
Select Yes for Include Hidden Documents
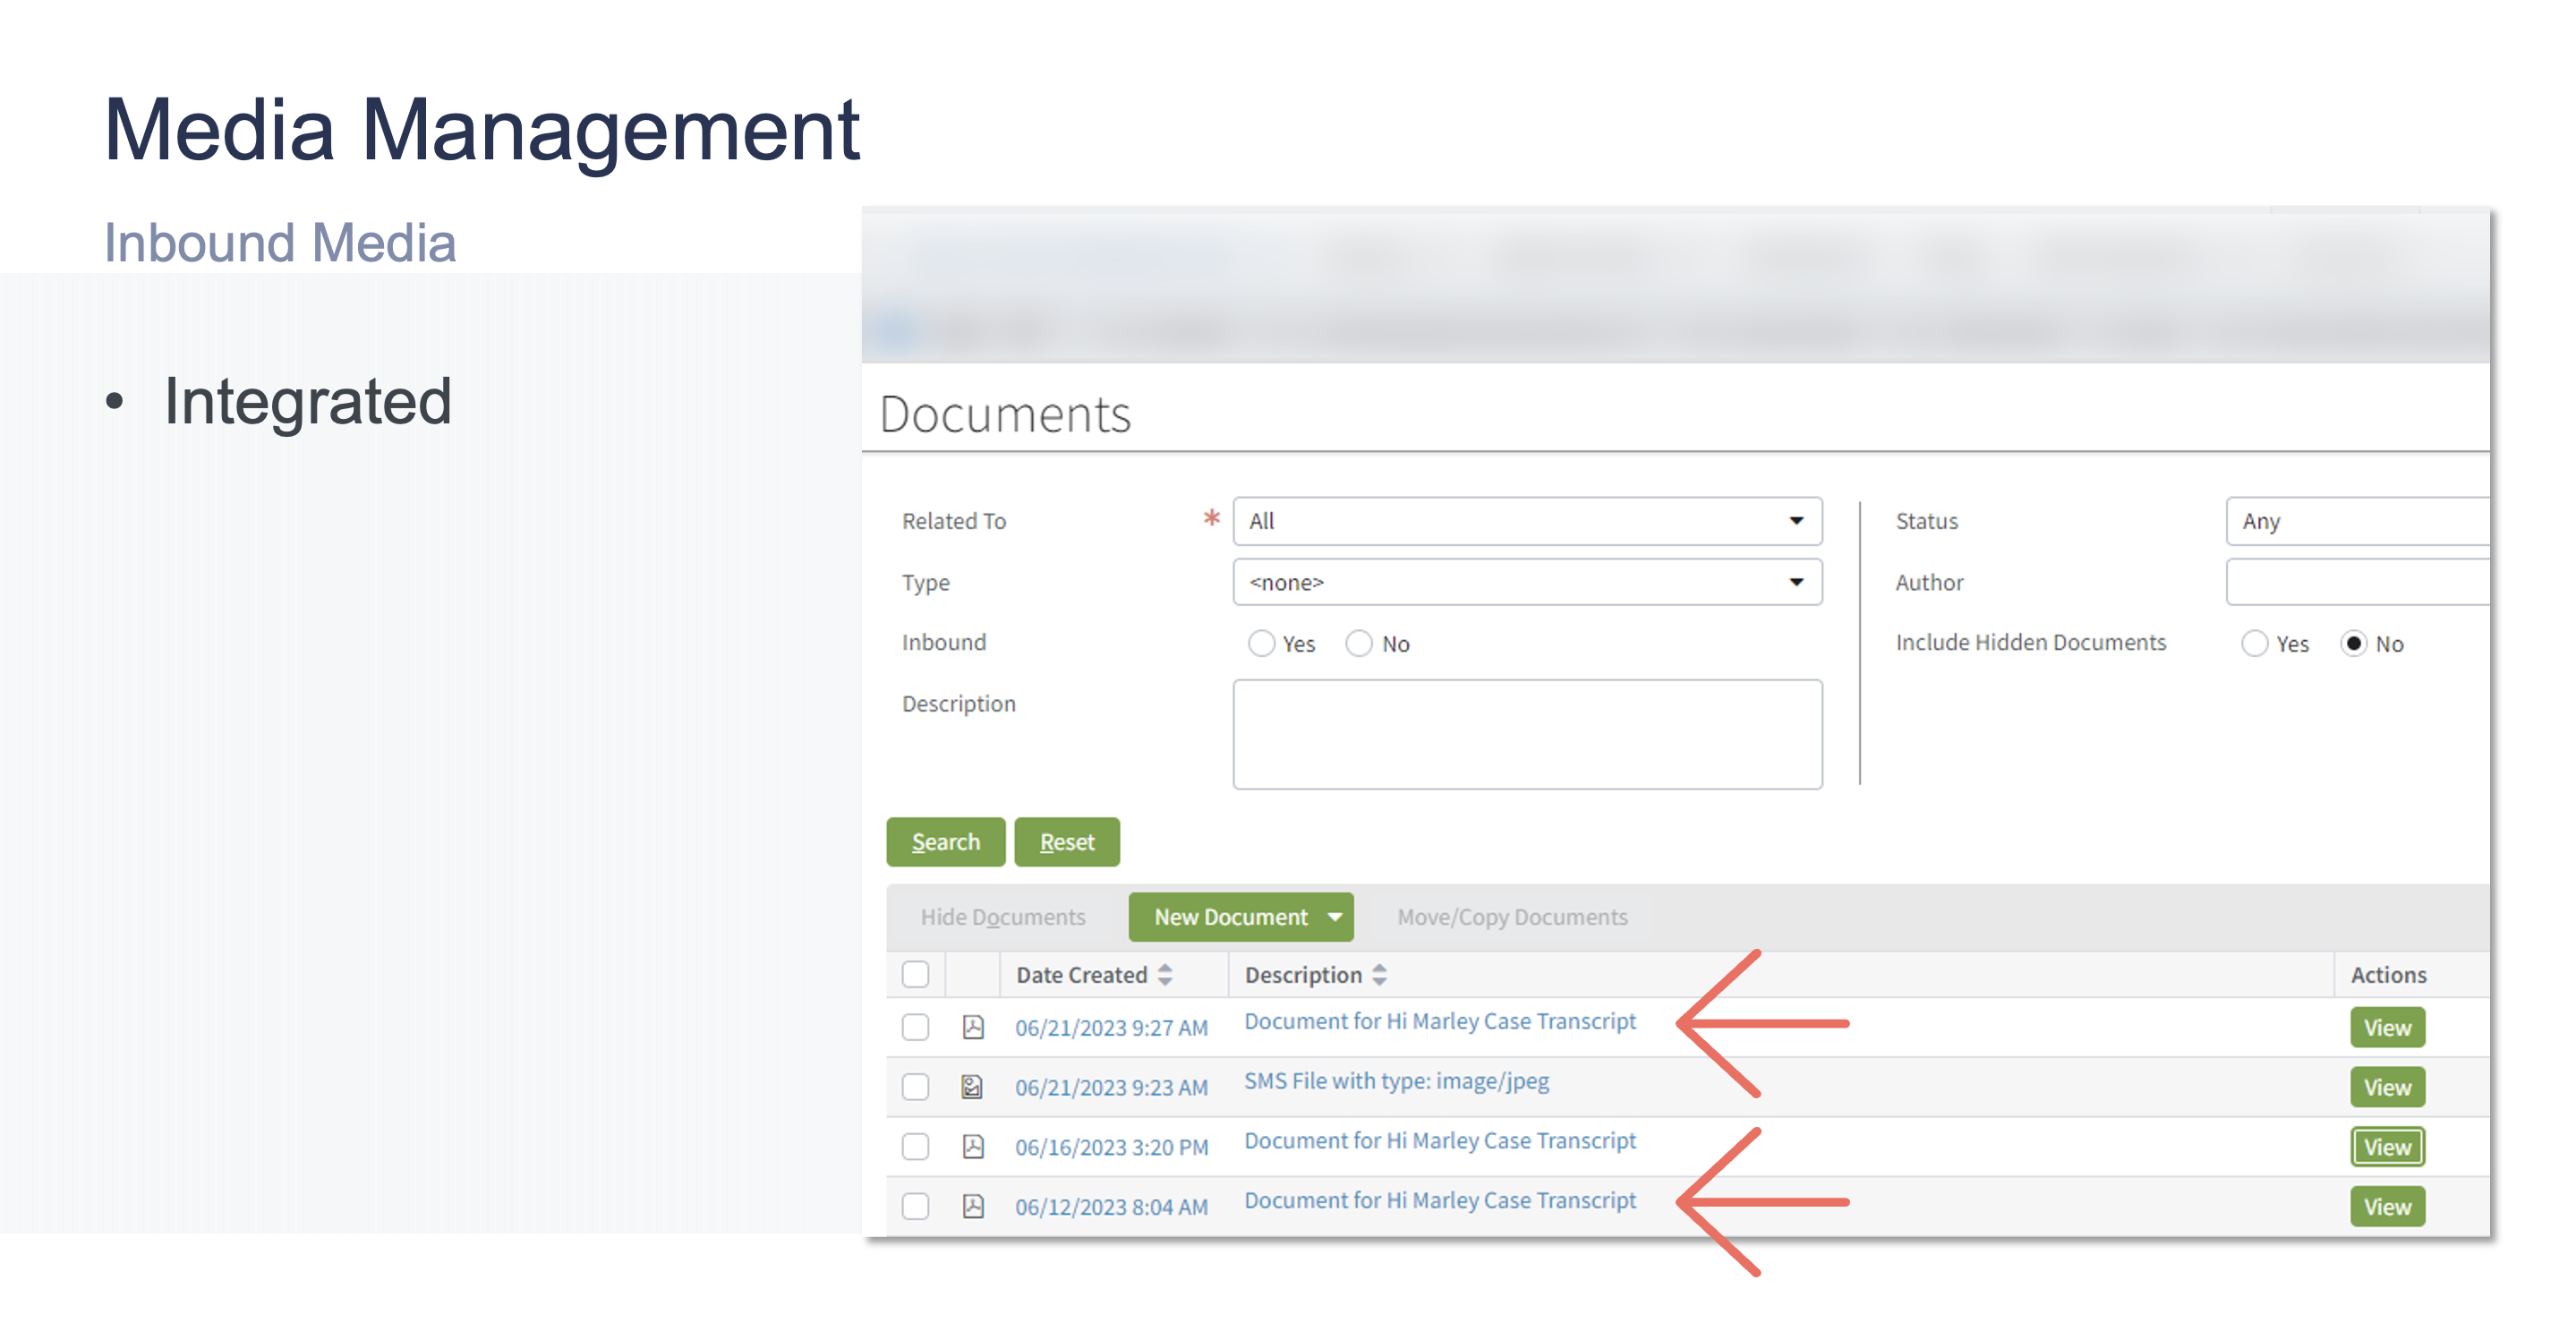pos(2254,643)
